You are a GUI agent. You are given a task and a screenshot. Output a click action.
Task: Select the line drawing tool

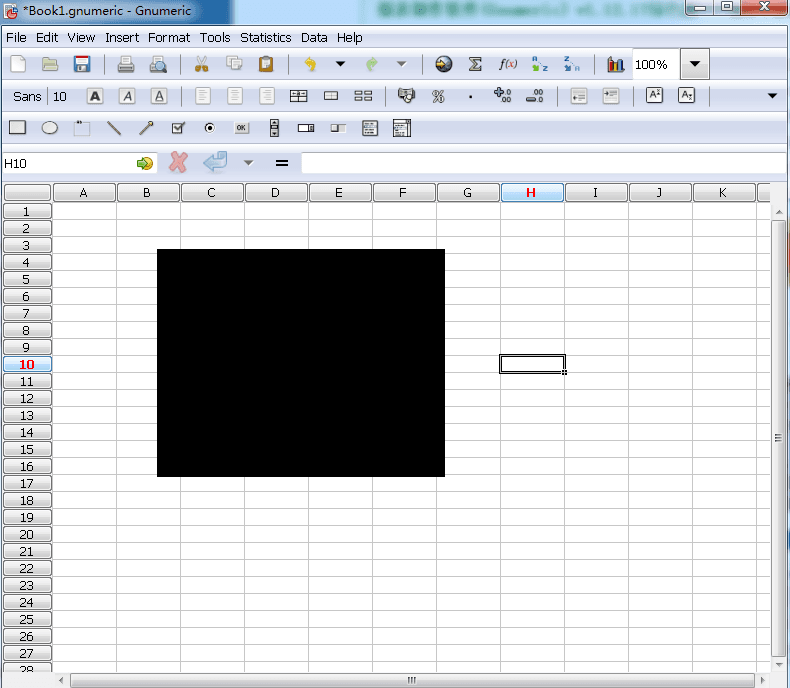(x=114, y=128)
